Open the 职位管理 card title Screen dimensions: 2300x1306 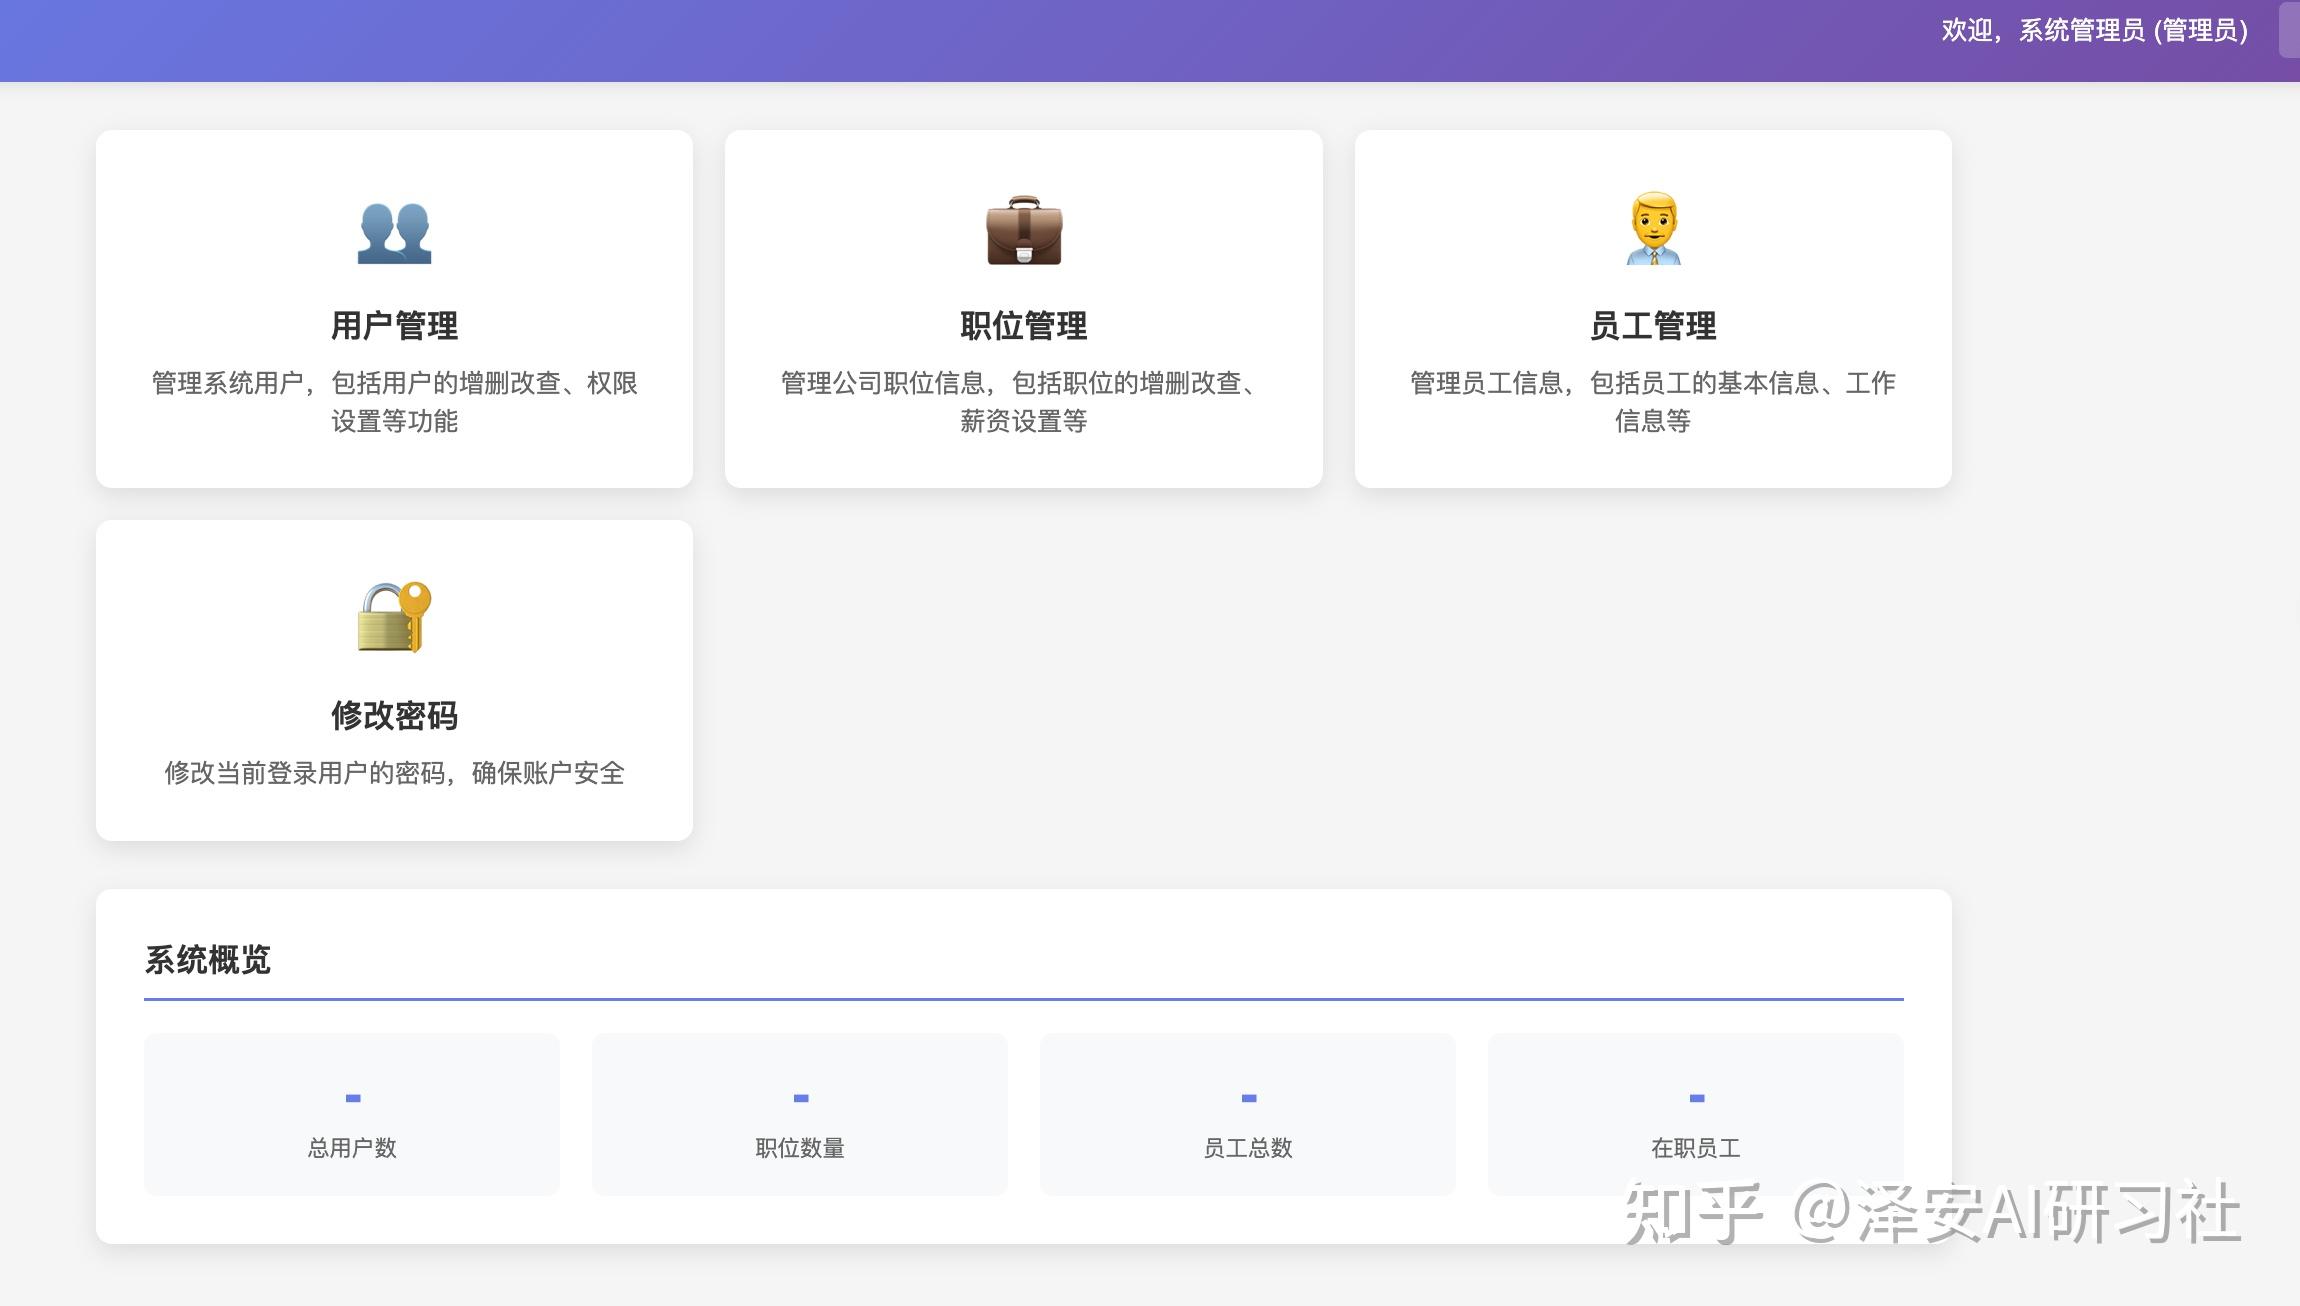coord(1023,325)
